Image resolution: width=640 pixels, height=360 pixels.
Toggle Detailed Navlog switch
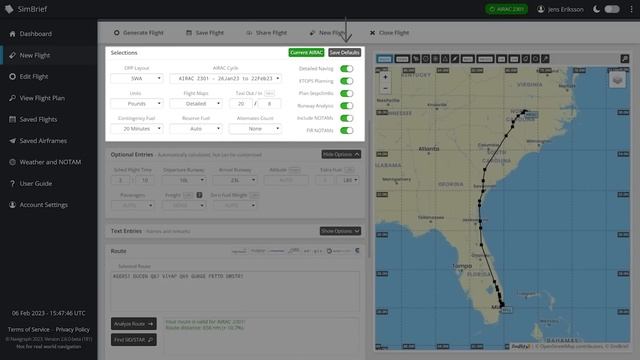[x=347, y=69]
